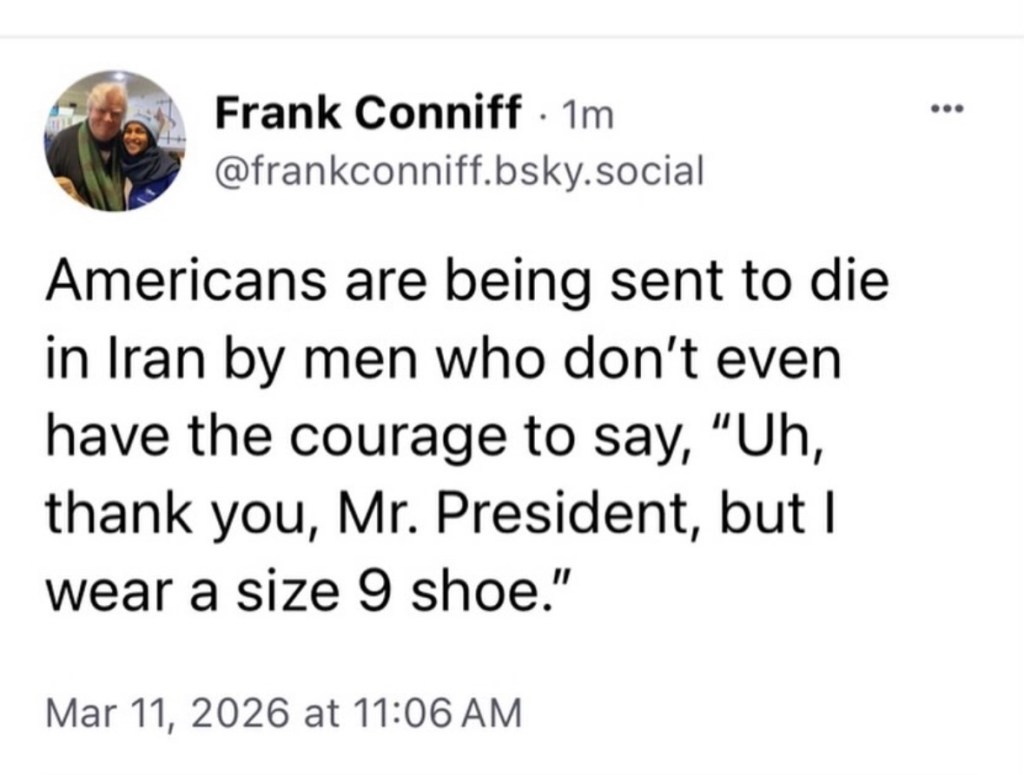Click the Mar 11, 2026 post date
1024x775 pixels.
(165, 712)
